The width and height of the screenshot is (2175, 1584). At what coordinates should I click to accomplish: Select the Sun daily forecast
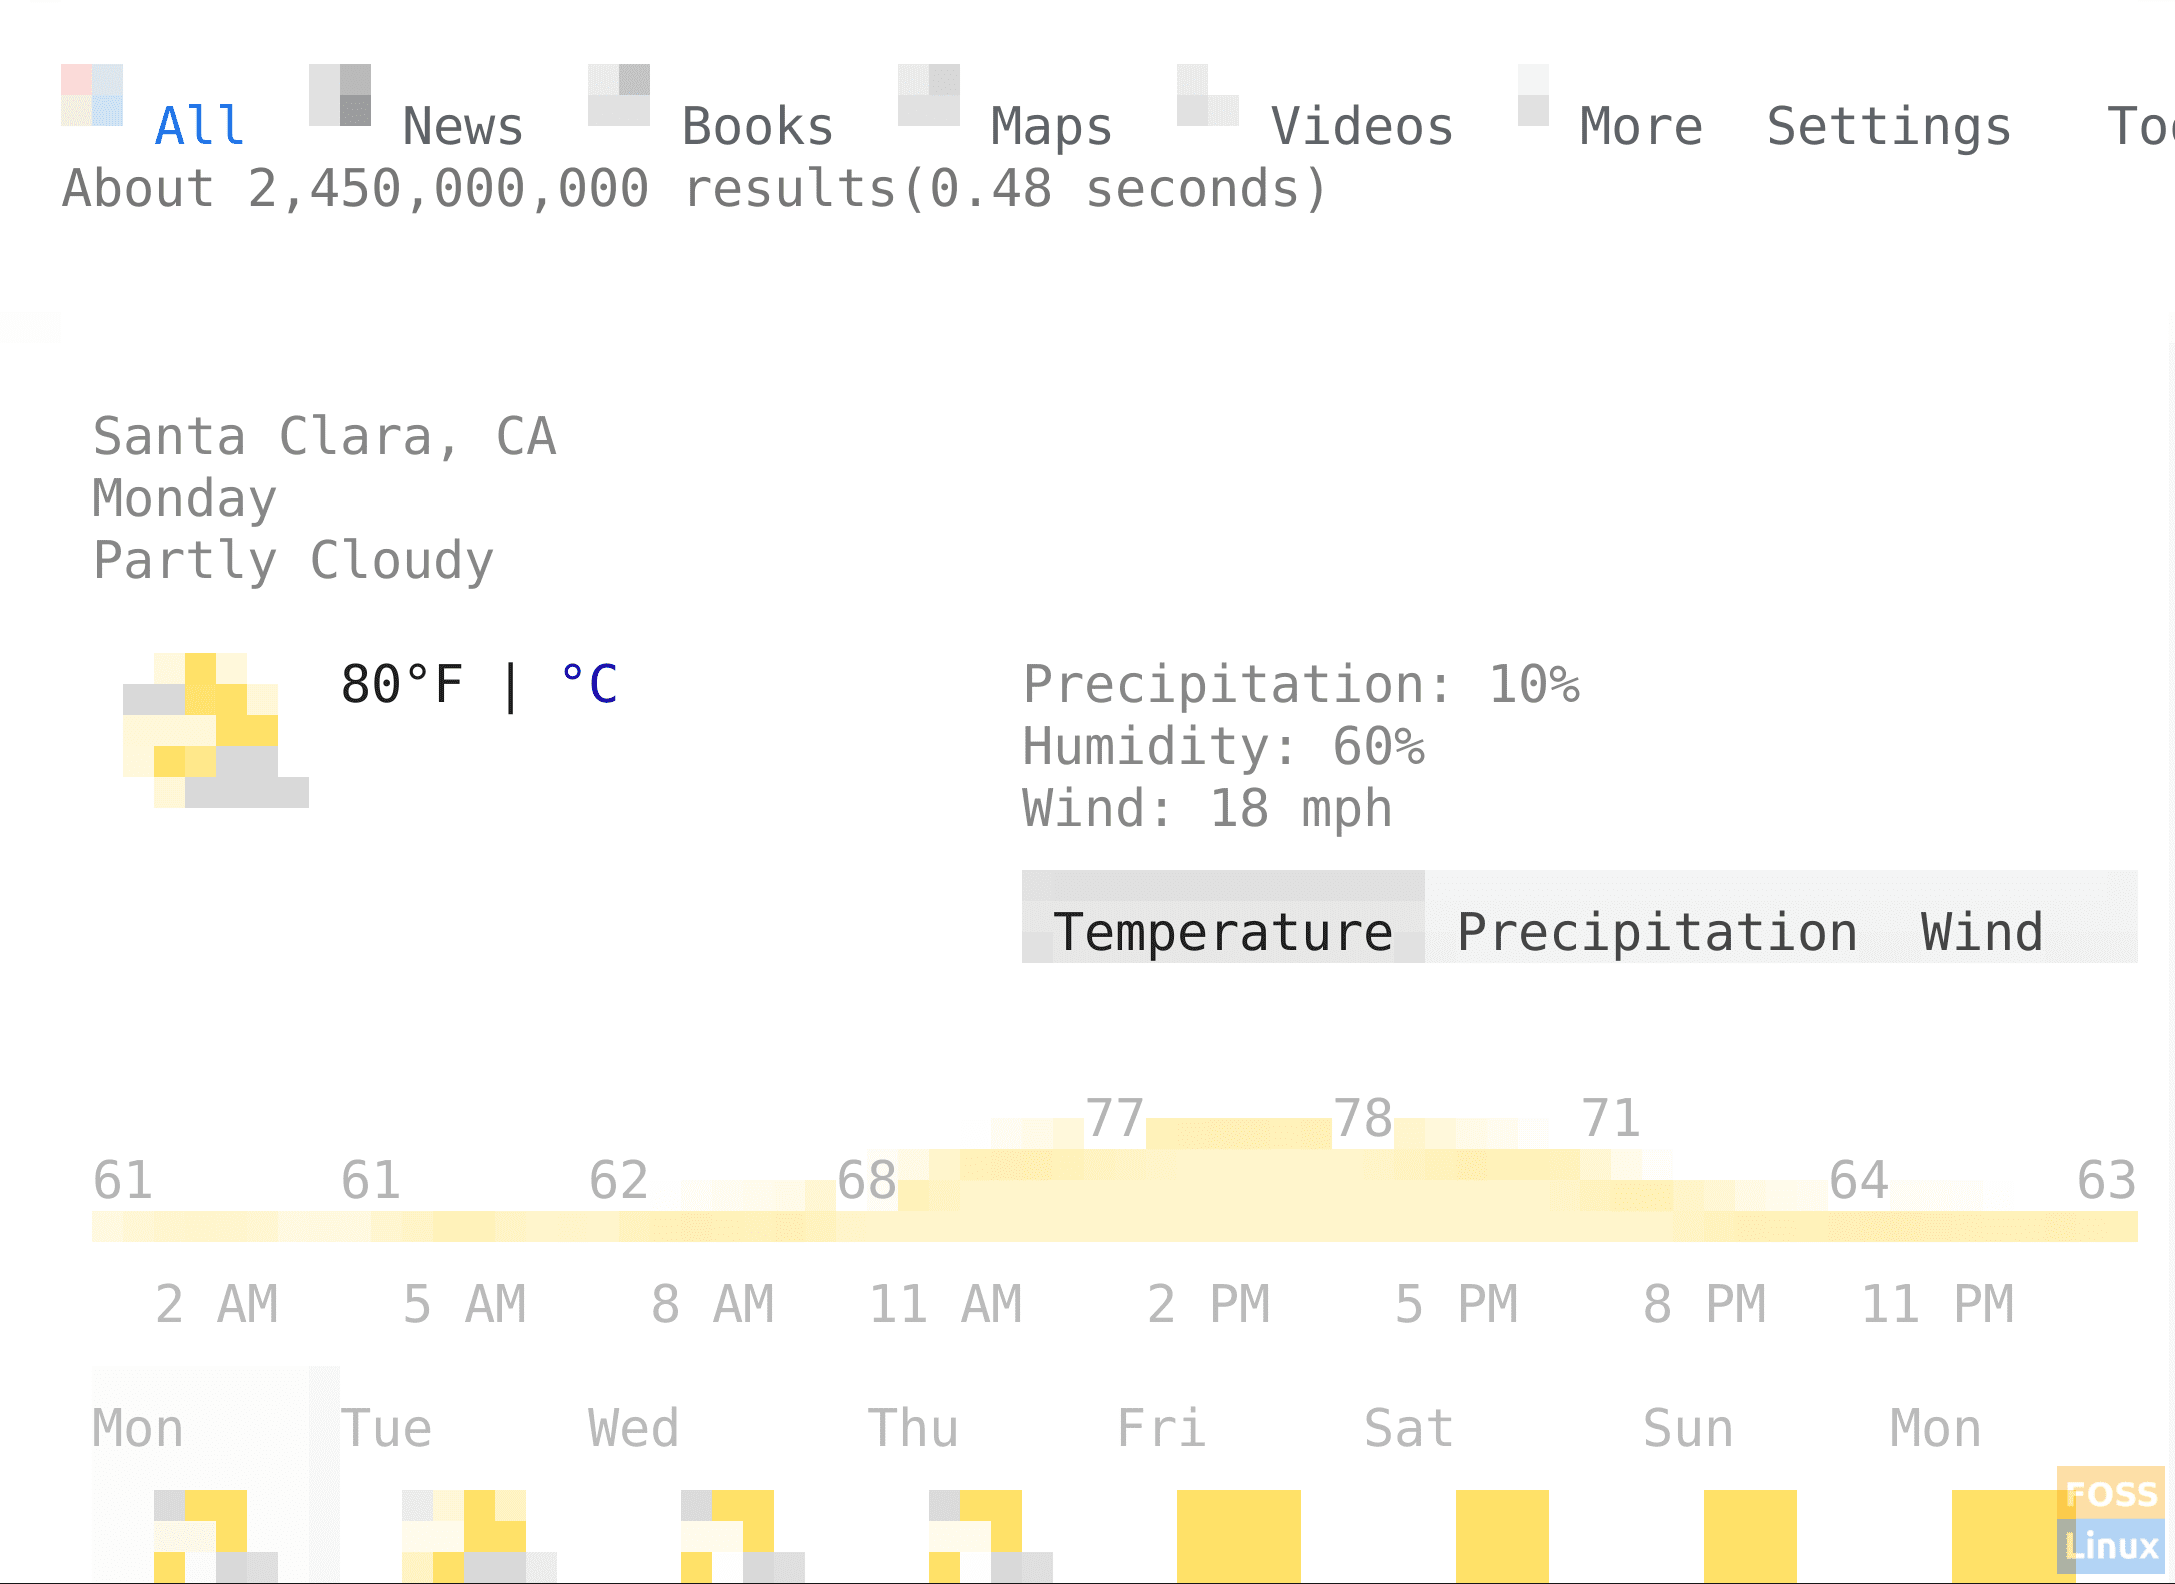(x=1688, y=1428)
